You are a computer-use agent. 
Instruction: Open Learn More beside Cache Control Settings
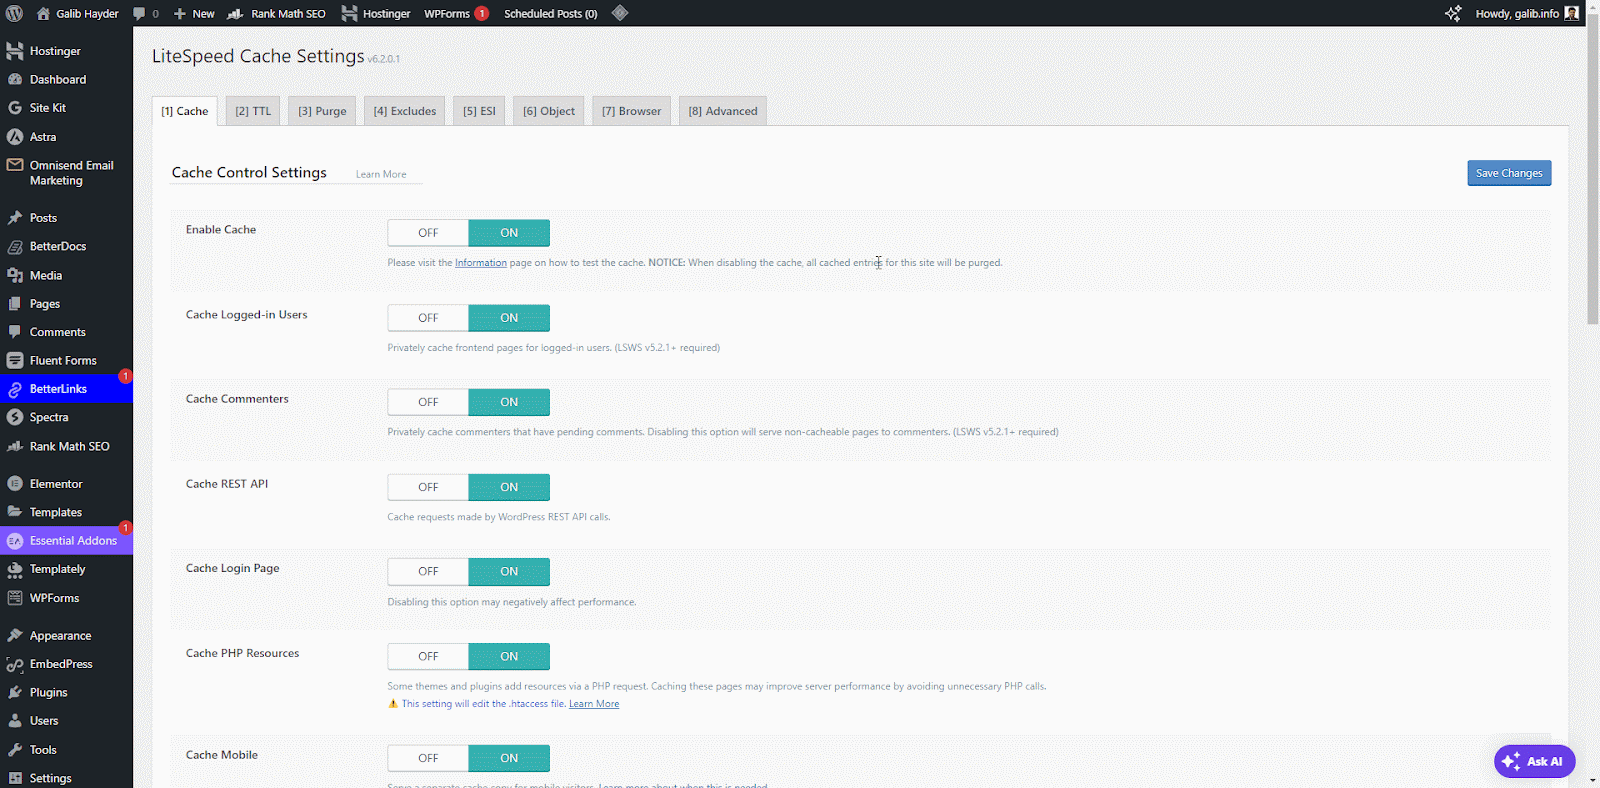coord(381,174)
